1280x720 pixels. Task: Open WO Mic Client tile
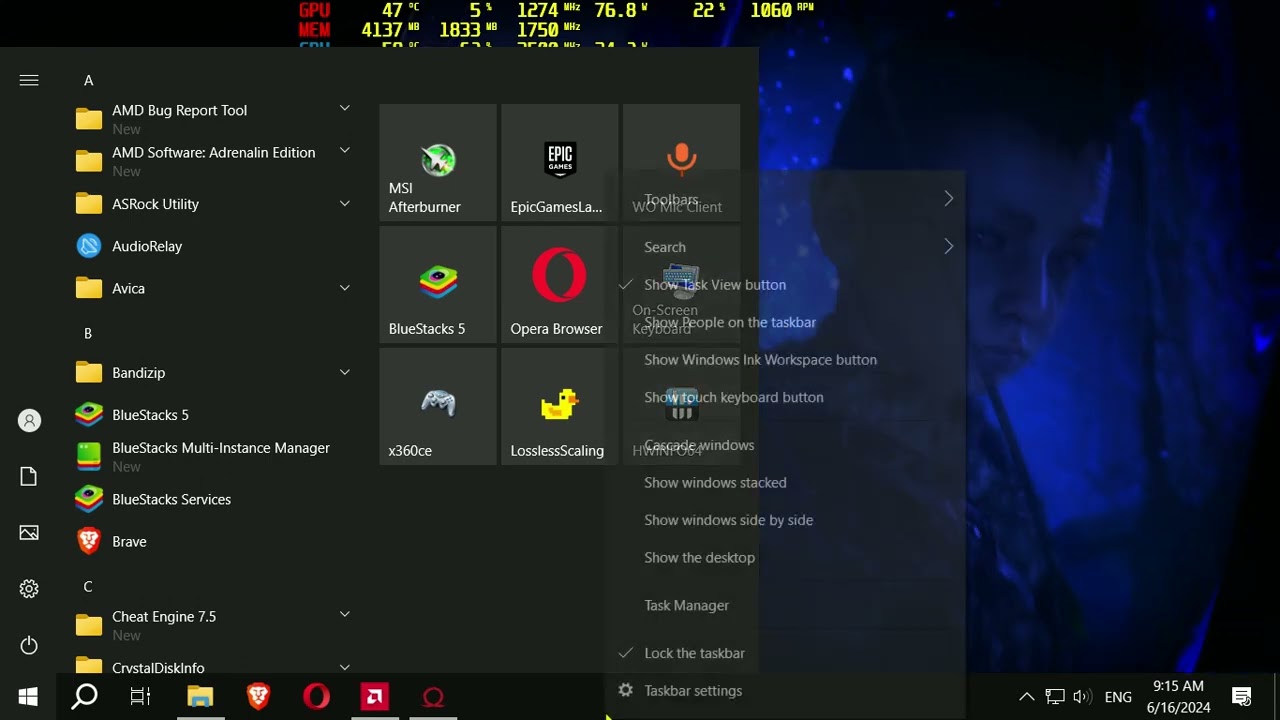click(x=682, y=162)
